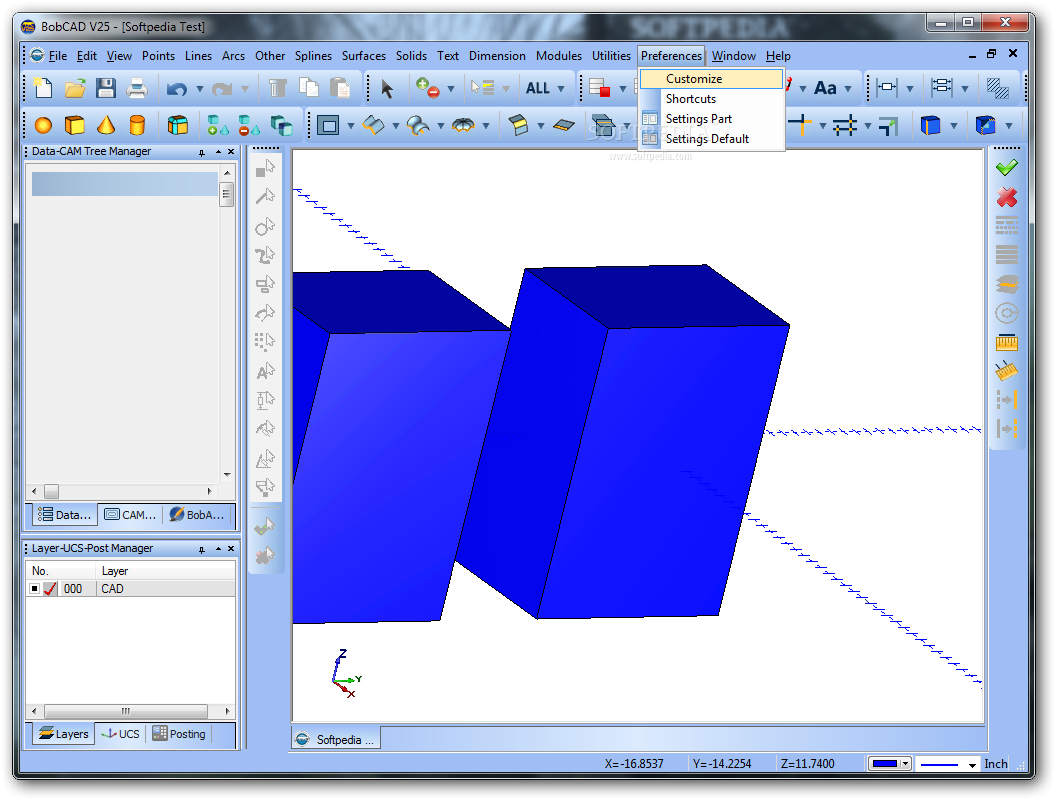The width and height of the screenshot is (1056, 800).
Task: Click the Inch units label
Action: [995, 764]
